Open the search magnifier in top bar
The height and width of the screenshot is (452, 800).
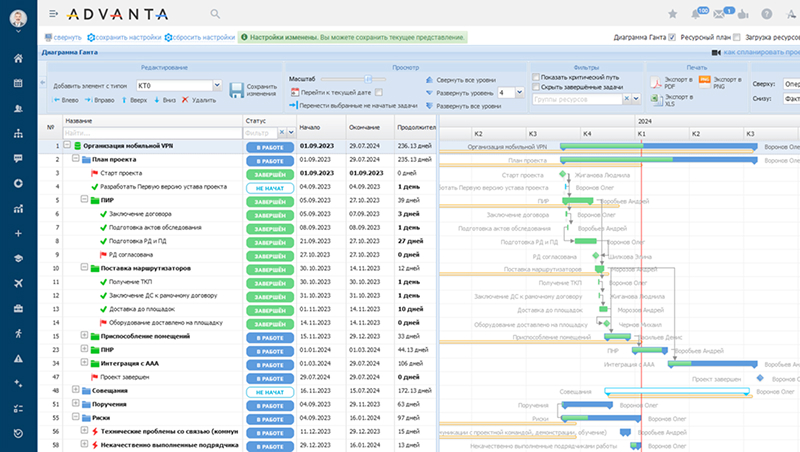point(216,14)
